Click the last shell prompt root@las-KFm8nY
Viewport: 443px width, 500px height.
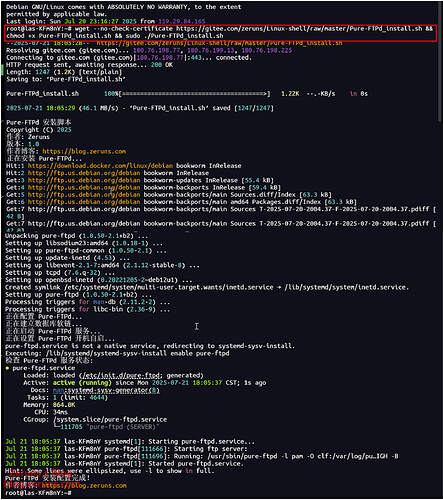[x=38, y=493]
